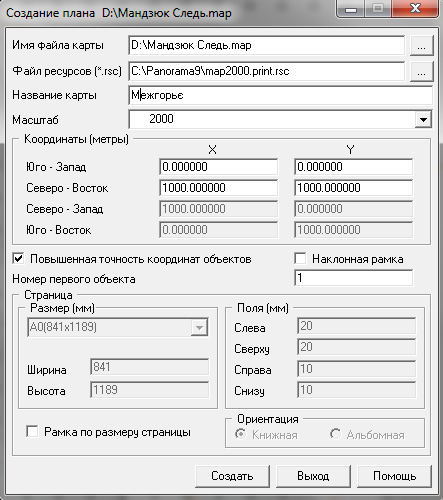
Task: Browse for map file name with ellipsis button
Action: [x=421, y=46]
